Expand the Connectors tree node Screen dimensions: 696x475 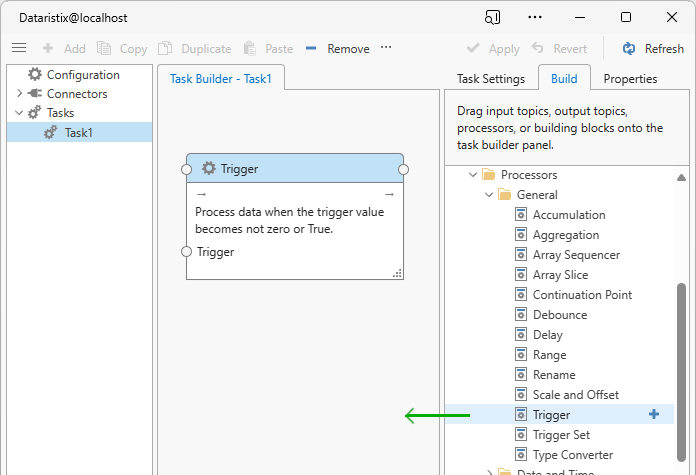pyautogui.click(x=19, y=94)
